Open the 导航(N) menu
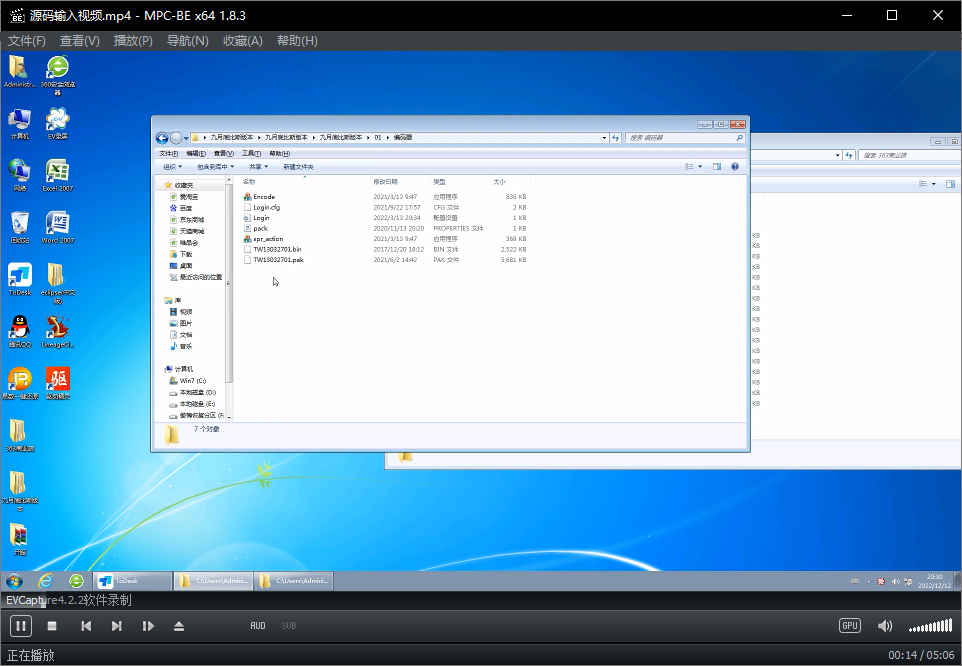962x666 pixels. point(188,40)
